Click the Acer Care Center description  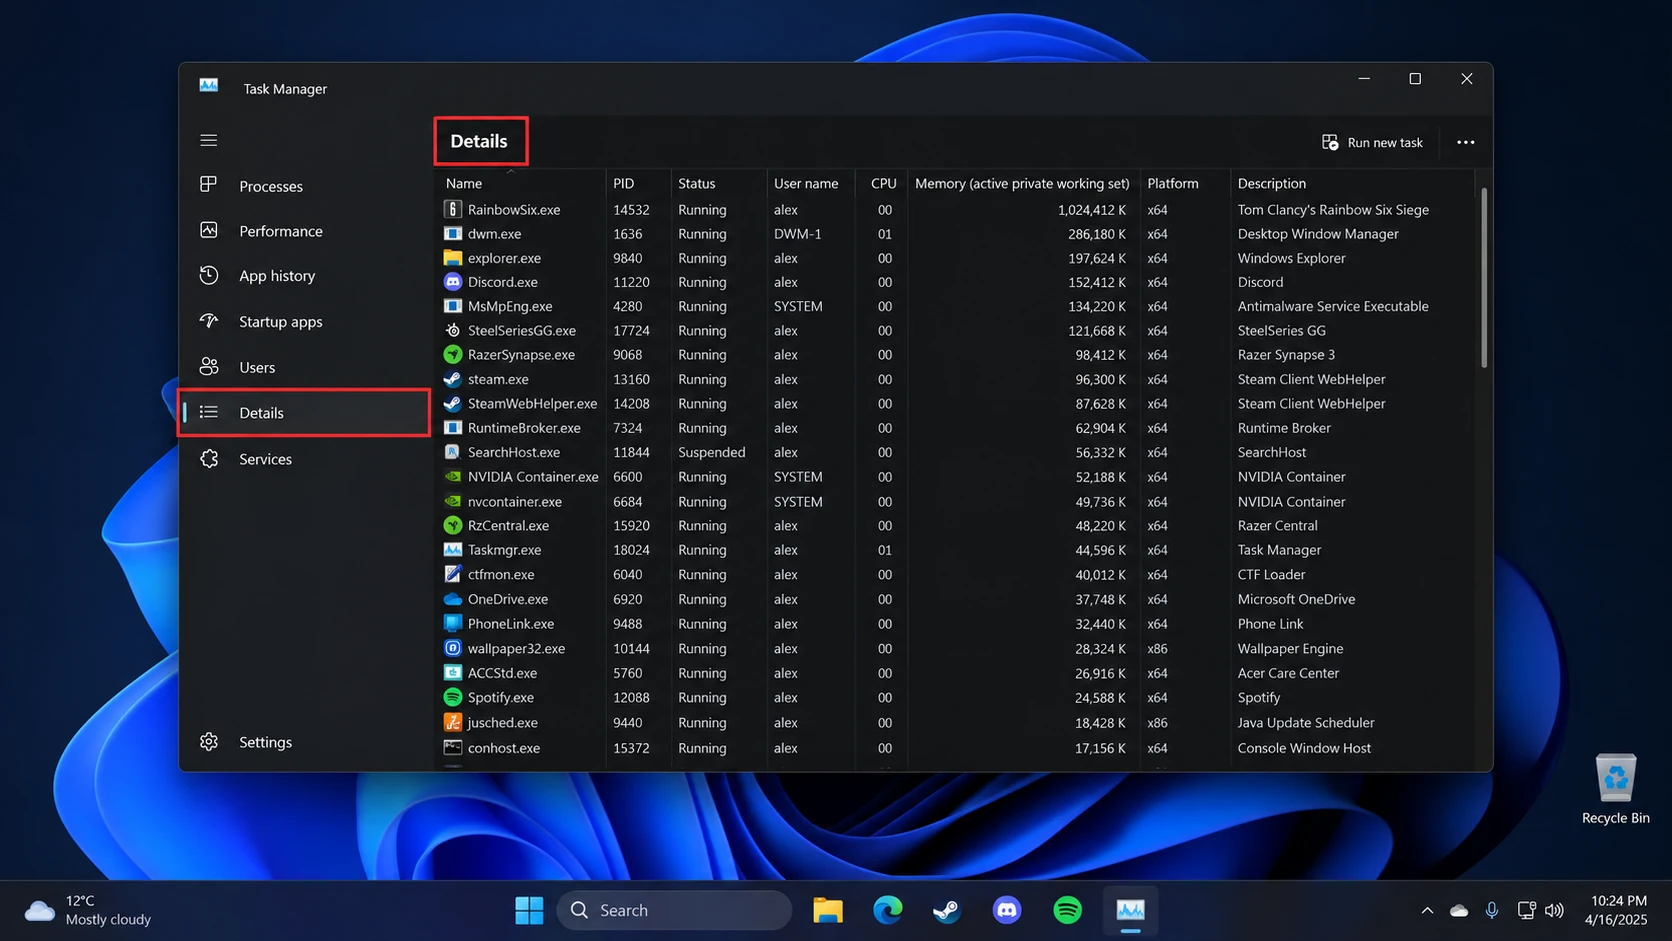coord(1288,673)
